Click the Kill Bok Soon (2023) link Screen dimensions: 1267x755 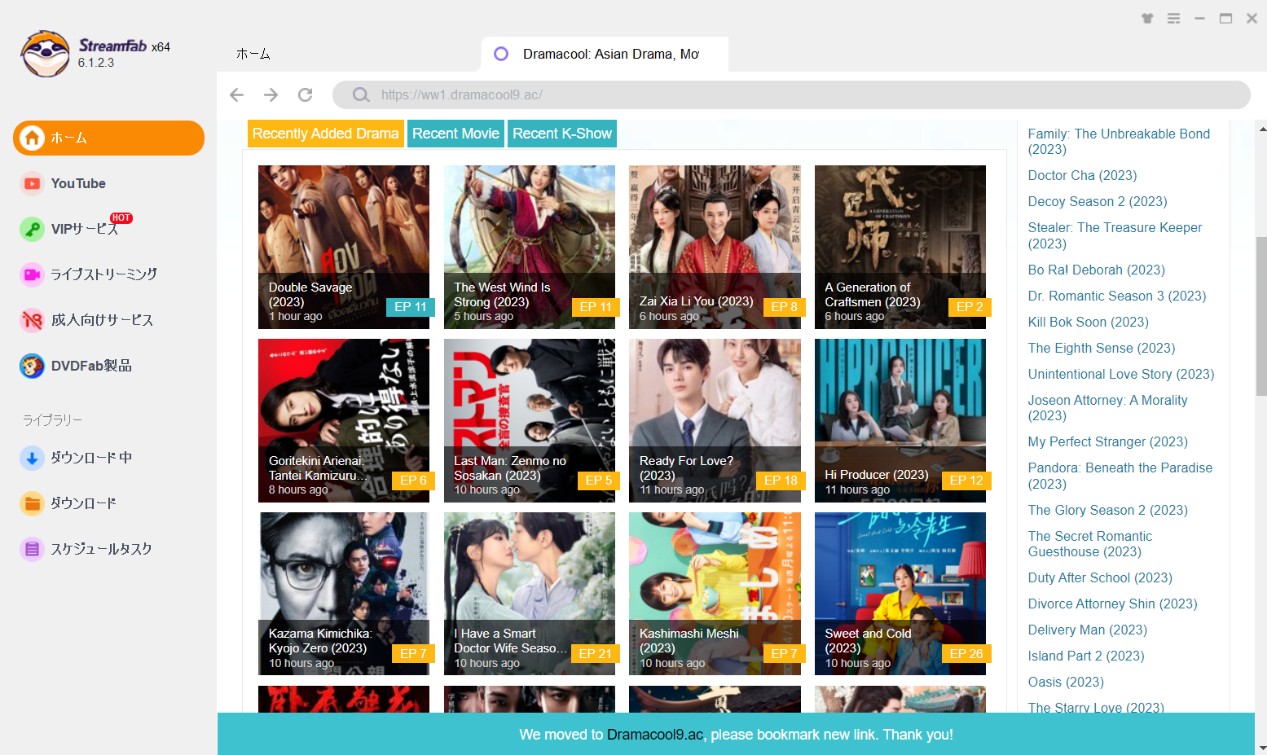[1088, 322]
